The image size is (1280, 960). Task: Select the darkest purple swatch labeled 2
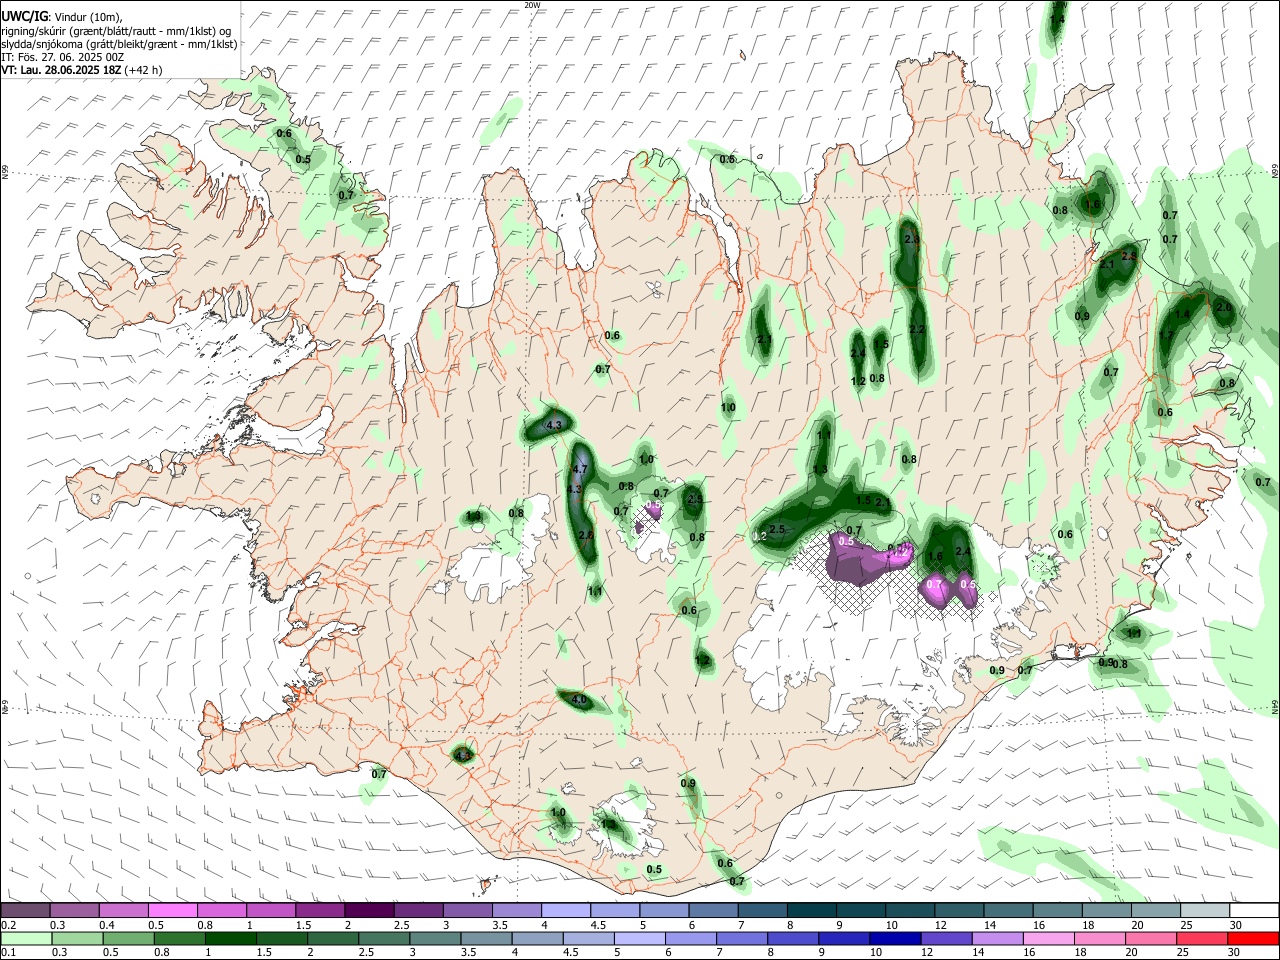pos(369,911)
